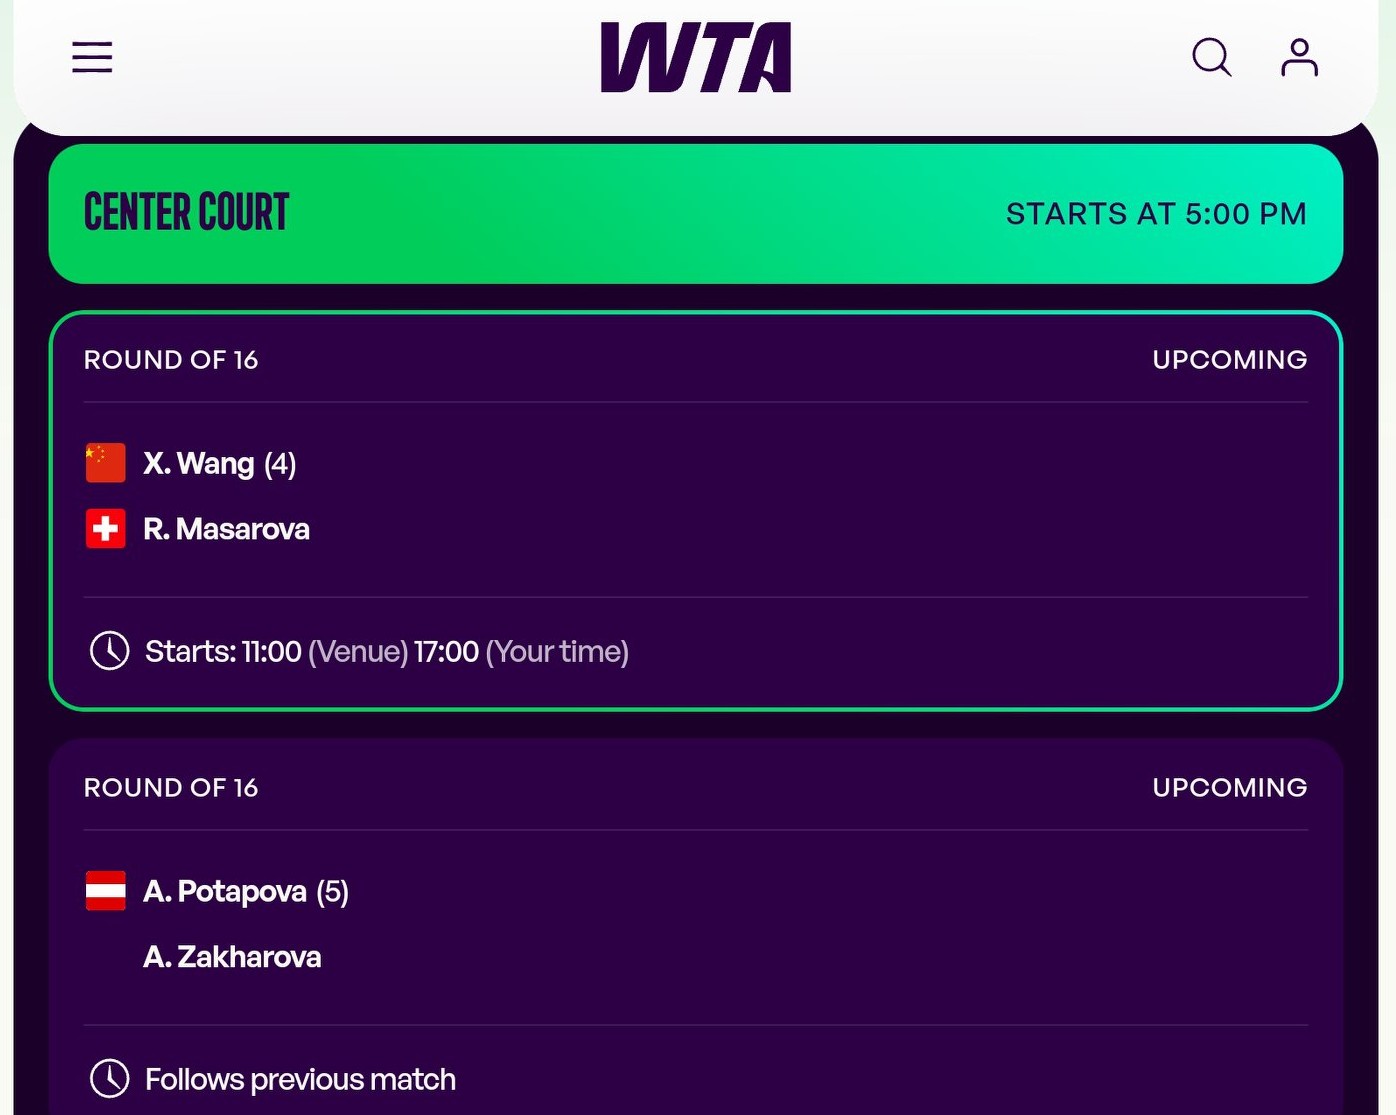Select the Center Court header banner

186,213
